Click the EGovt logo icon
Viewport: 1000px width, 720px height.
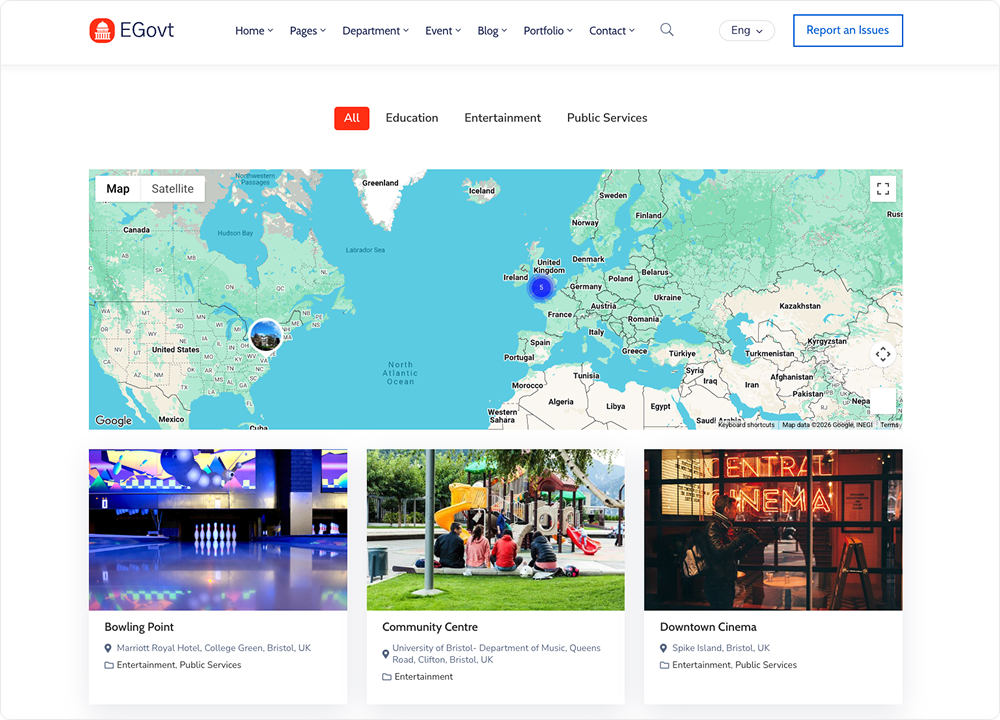102,30
